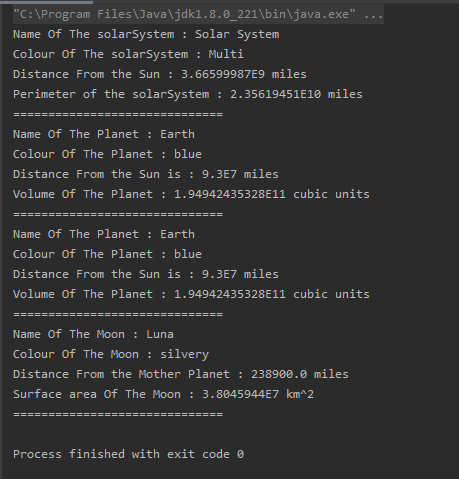This screenshot has width=459, height=479.
Task: Click the 'Surface area Of The Moon' line
Action: 163,395
